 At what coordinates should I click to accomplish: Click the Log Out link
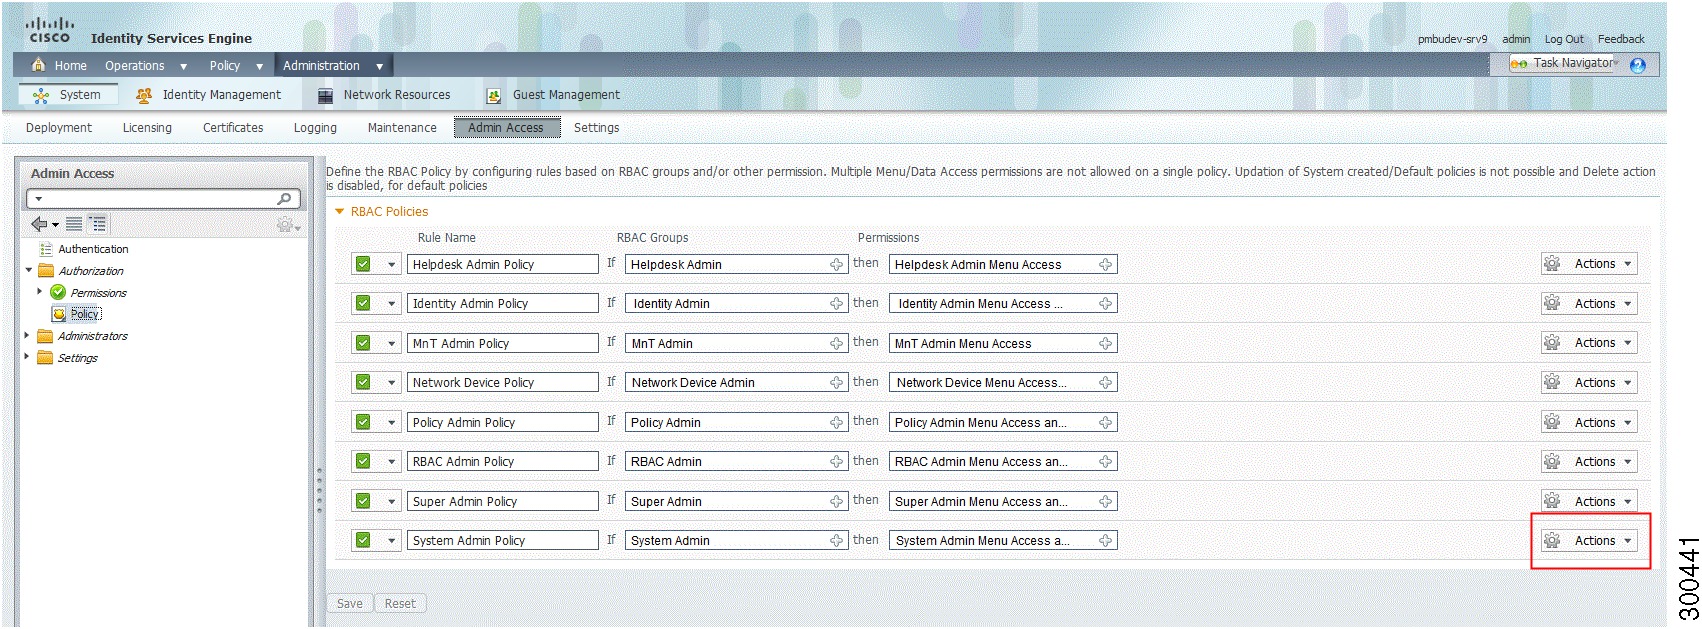(1564, 40)
